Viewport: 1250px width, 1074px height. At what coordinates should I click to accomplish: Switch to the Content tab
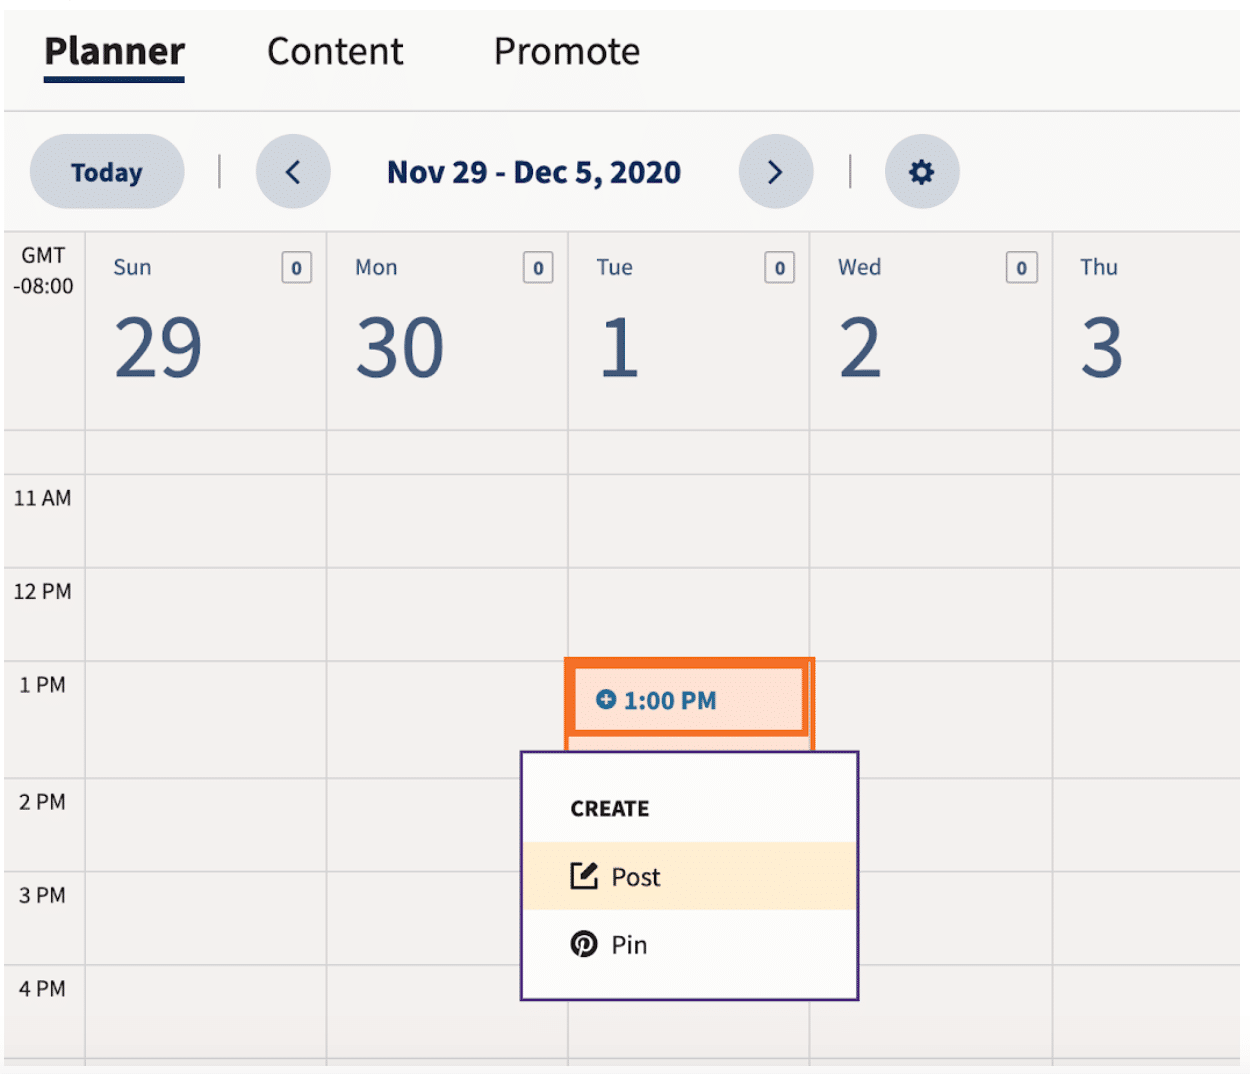coord(335,52)
